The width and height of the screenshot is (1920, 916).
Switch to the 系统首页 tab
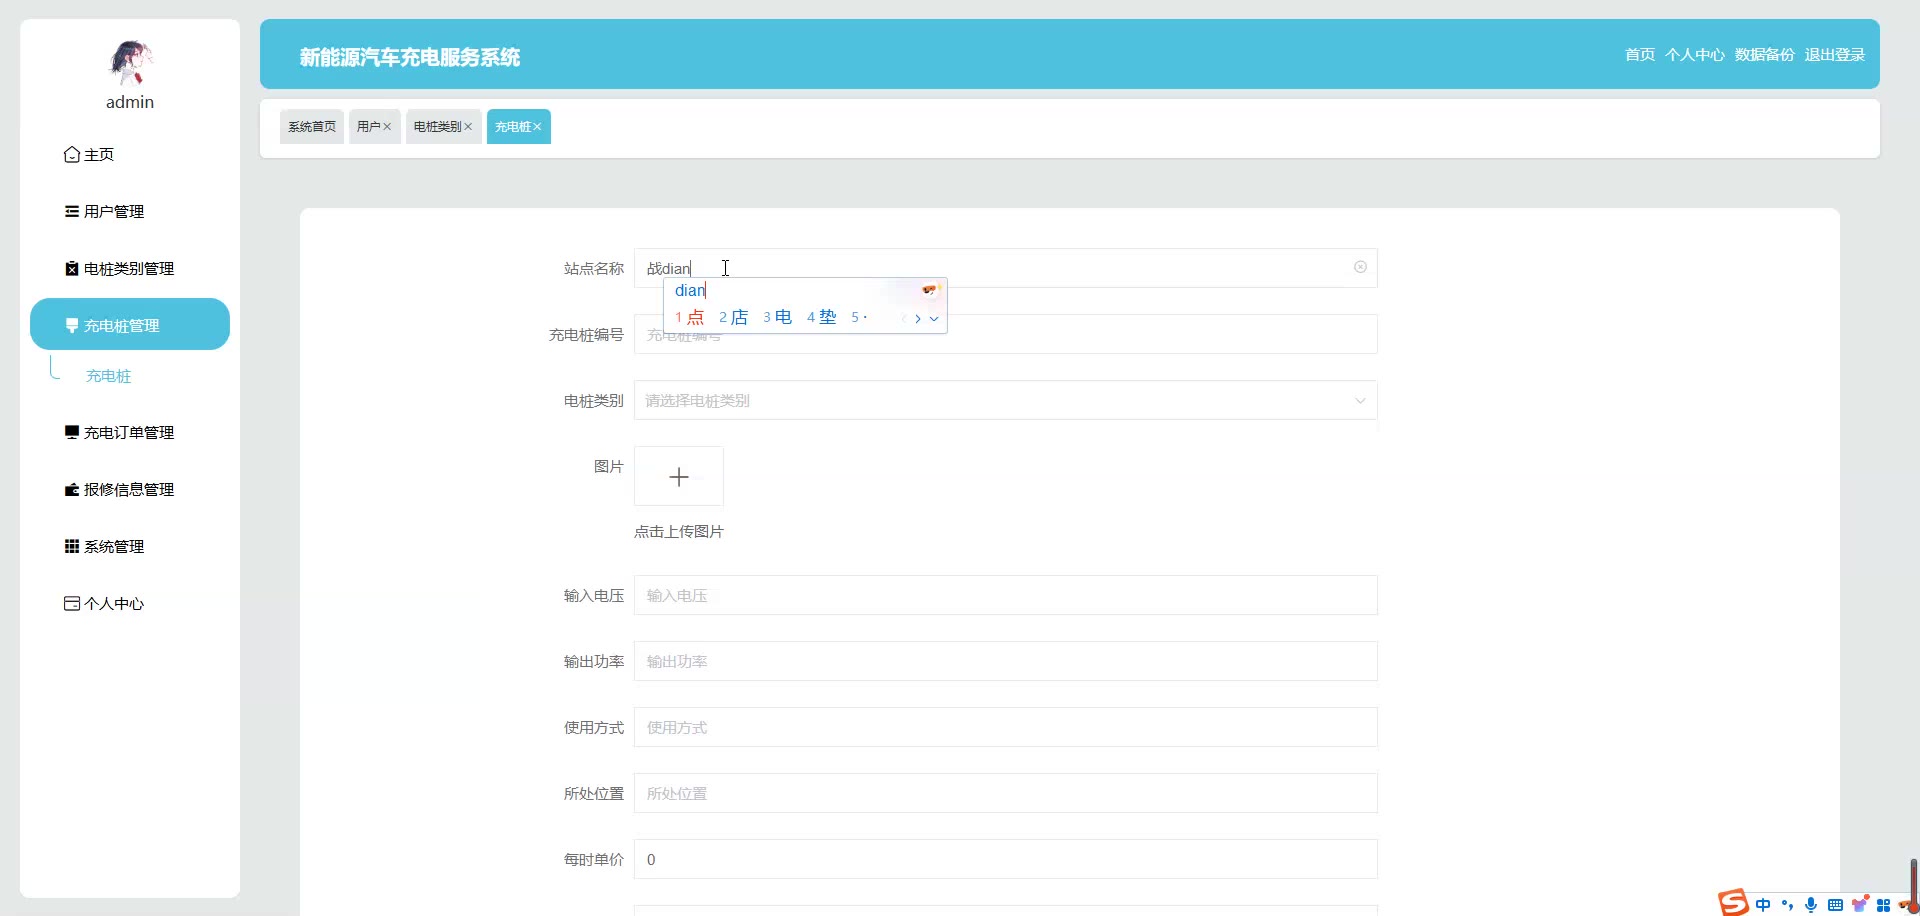coord(312,126)
